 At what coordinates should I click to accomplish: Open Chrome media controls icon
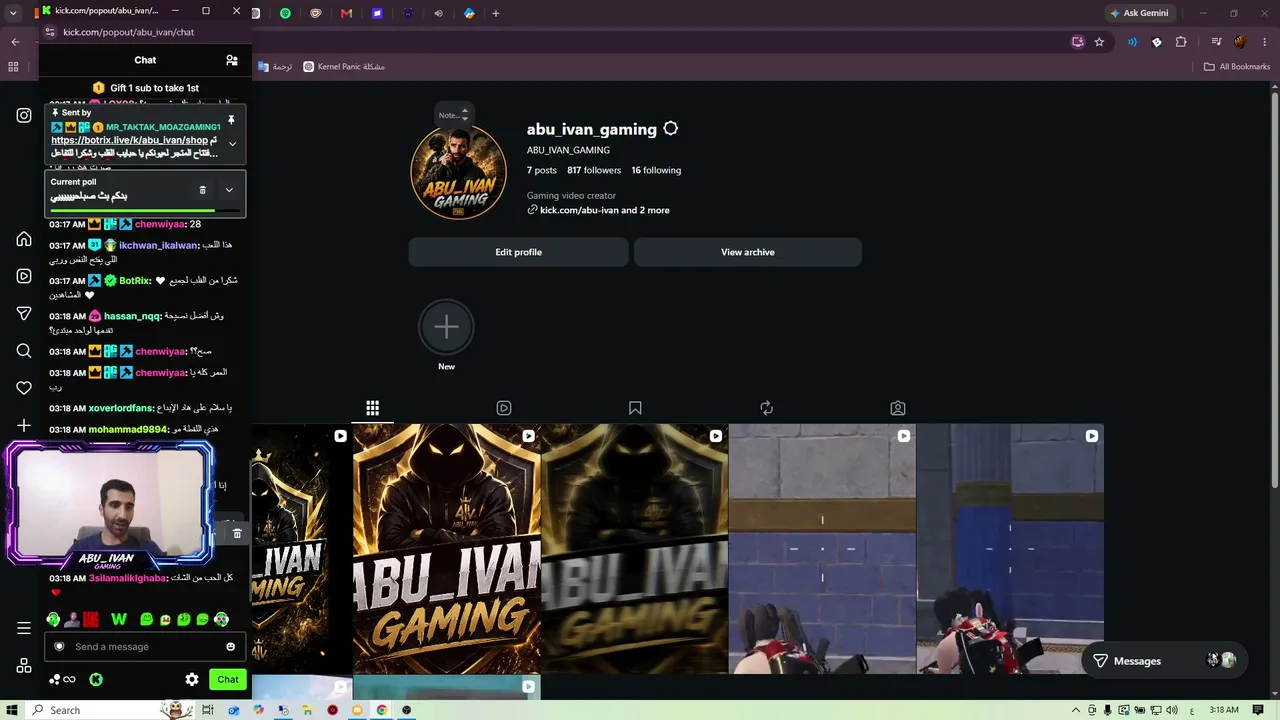[1216, 42]
